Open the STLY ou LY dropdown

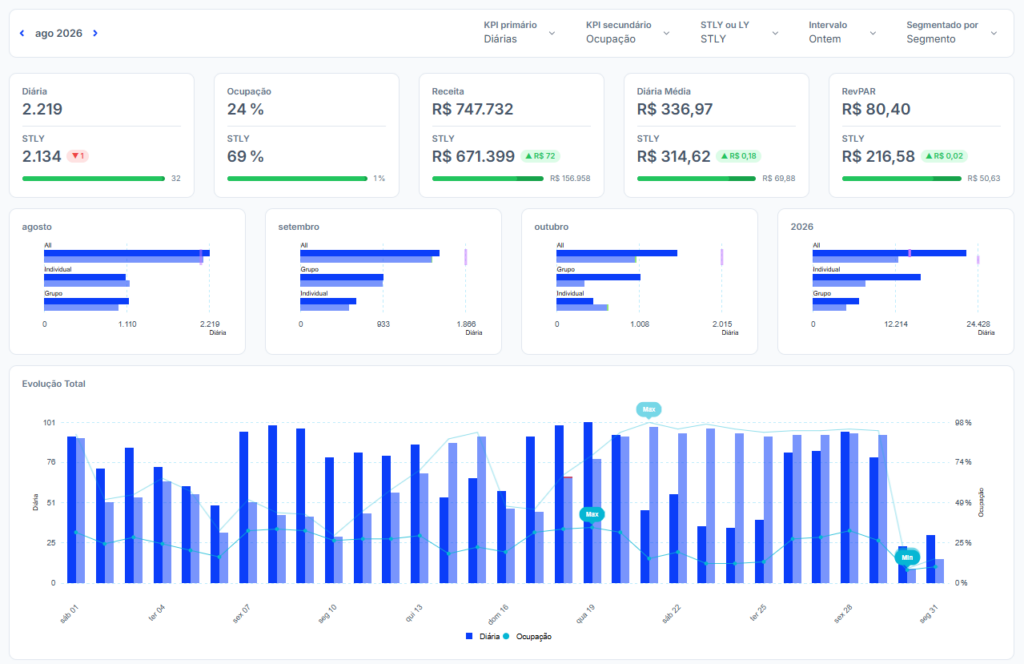[739, 33]
